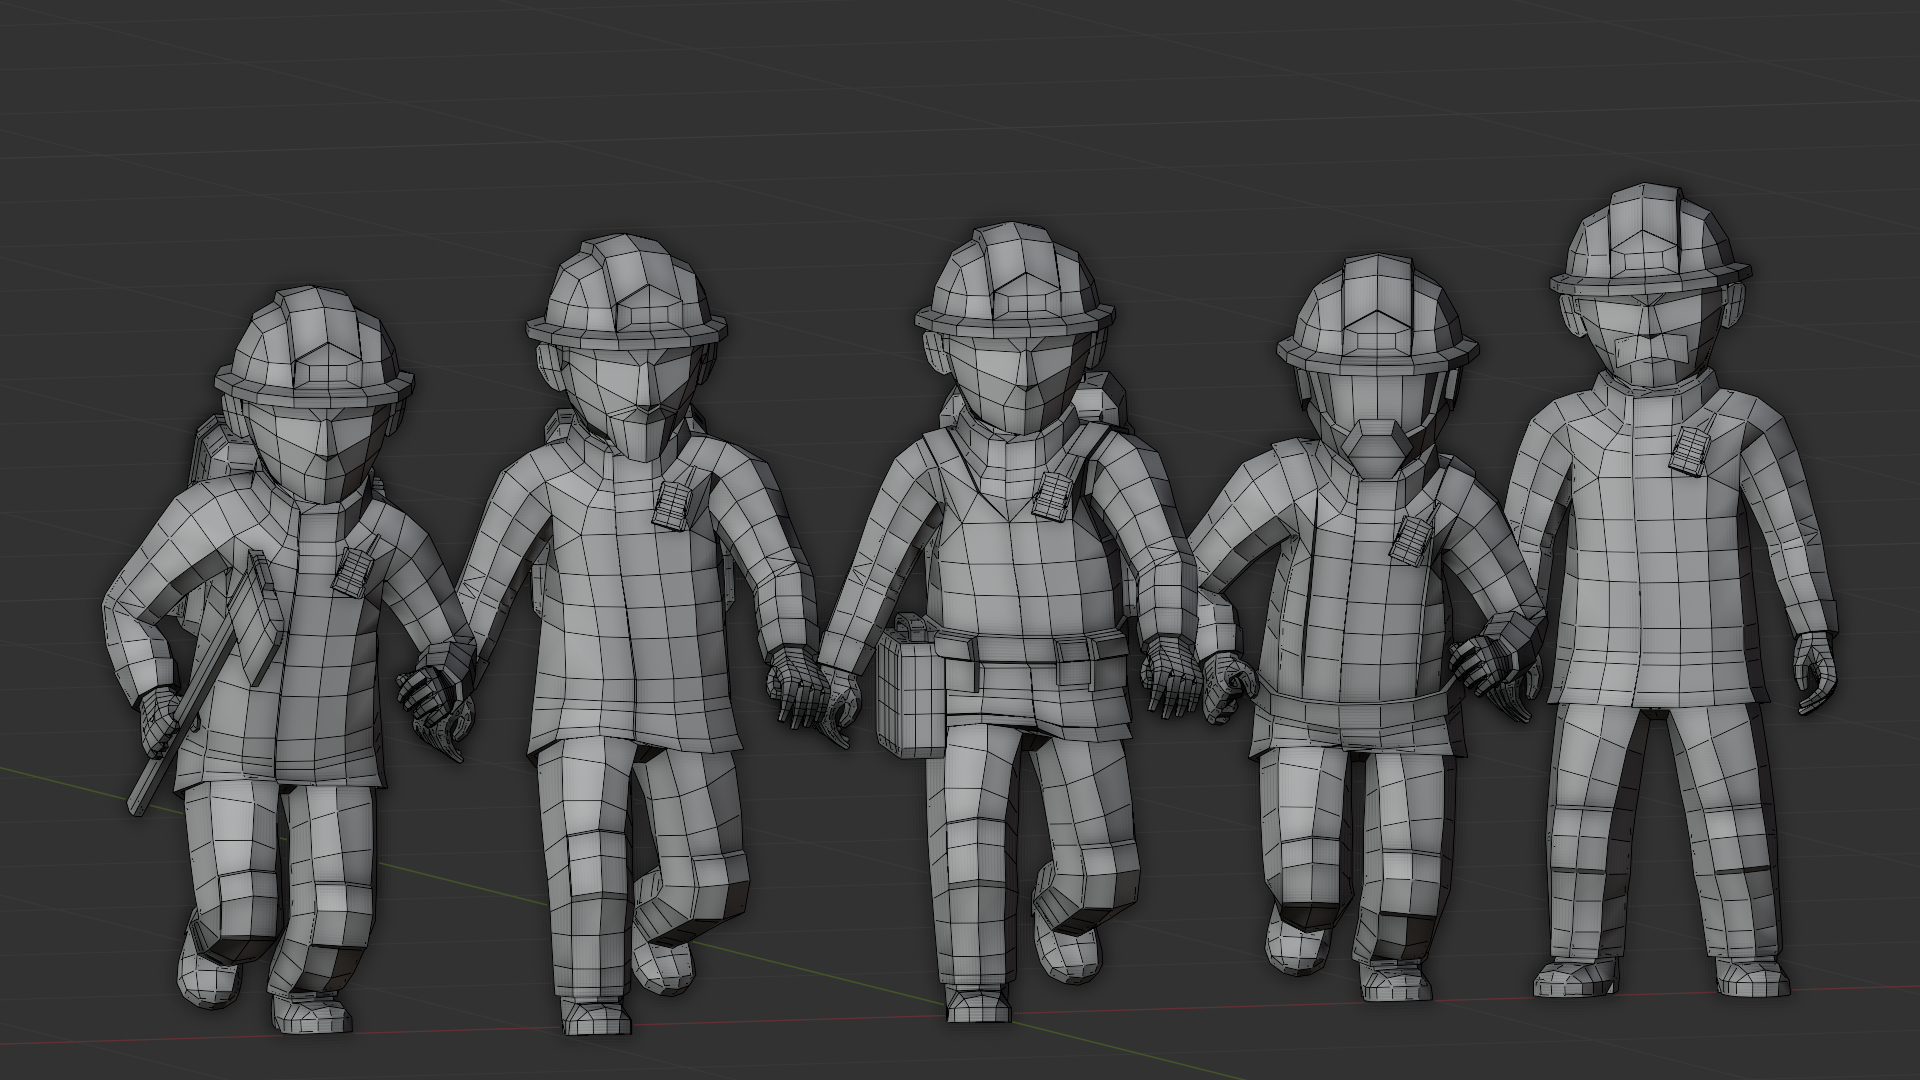Select the radio on second firefighter's chest

(672, 506)
